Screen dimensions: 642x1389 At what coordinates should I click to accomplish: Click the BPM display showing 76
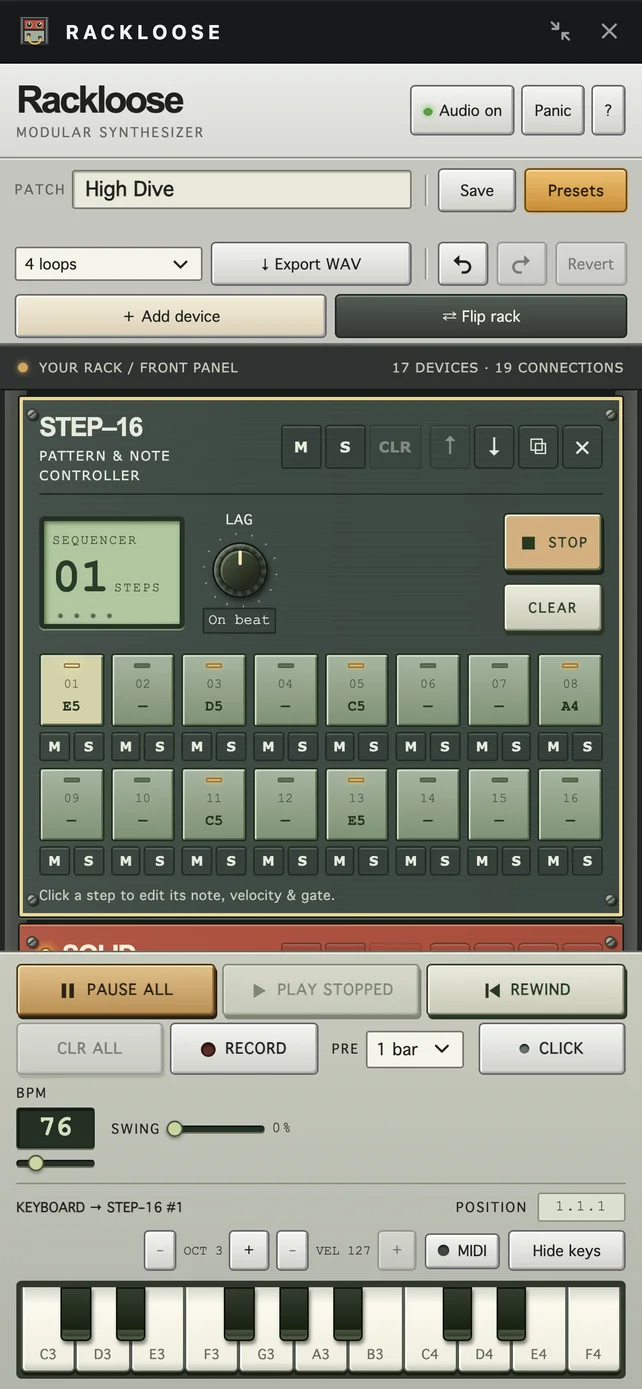pyautogui.click(x=56, y=1127)
